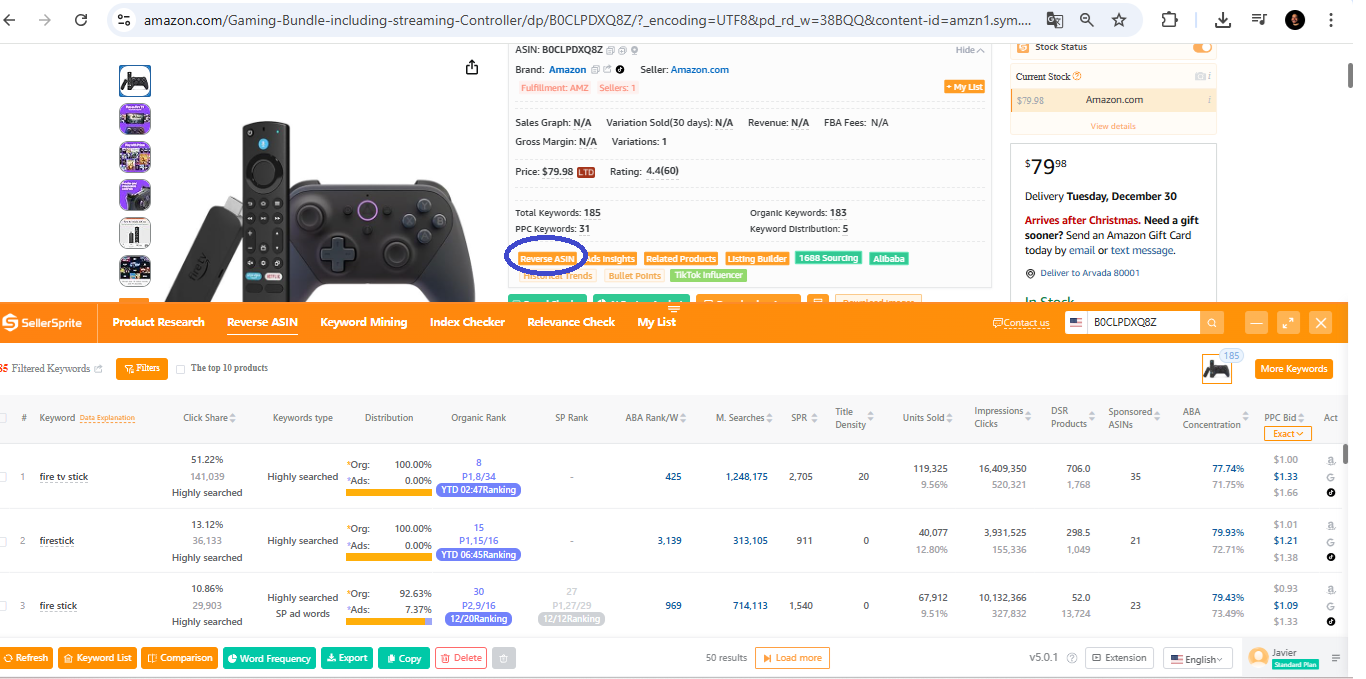Switch to the Keyword Mining tab
1366x679 pixels.
click(x=363, y=322)
